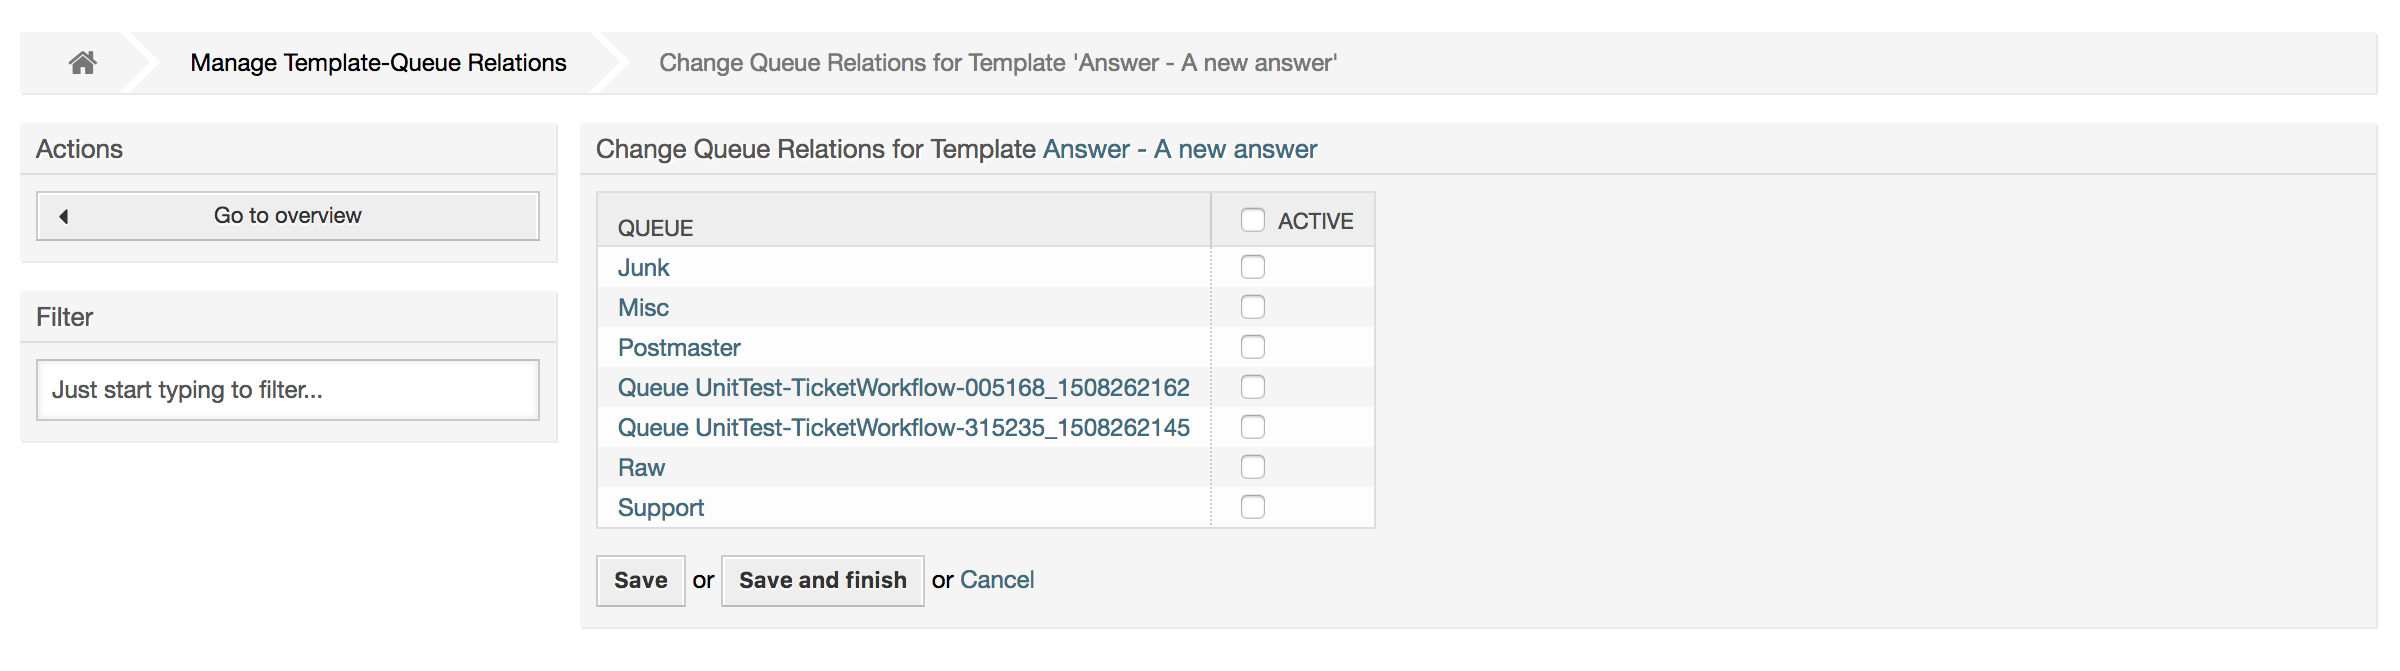Focus the filter text field
The height and width of the screenshot is (671, 2400).
pos(288,390)
